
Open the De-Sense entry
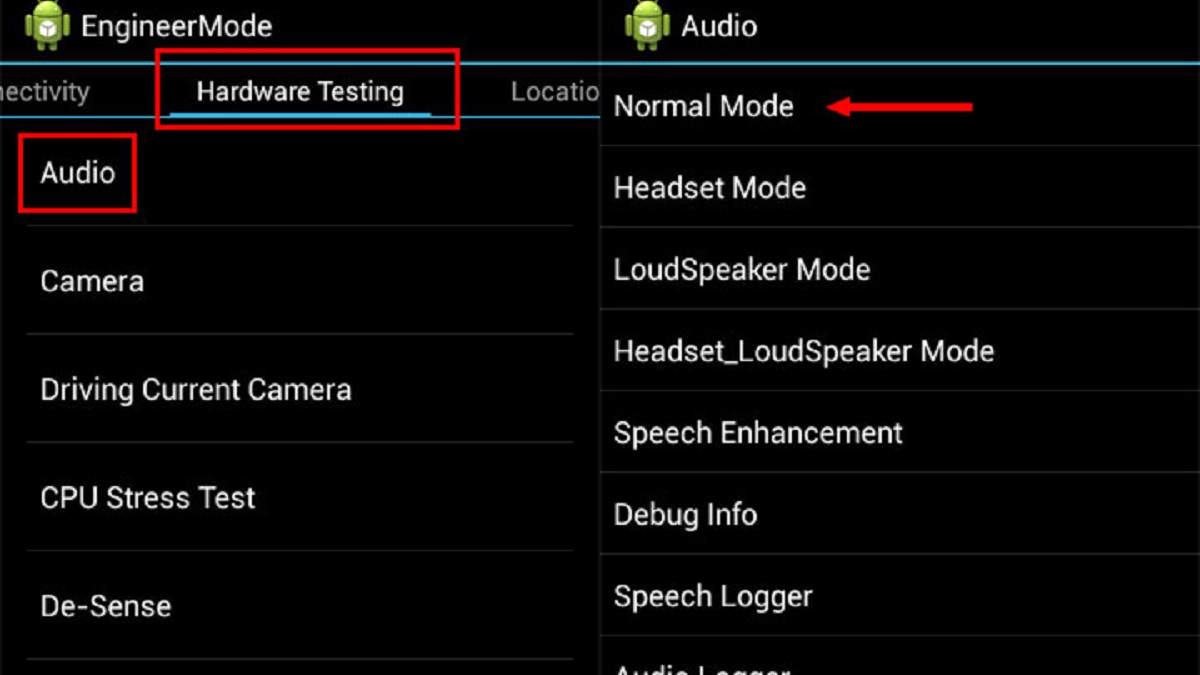(x=300, y=605)
